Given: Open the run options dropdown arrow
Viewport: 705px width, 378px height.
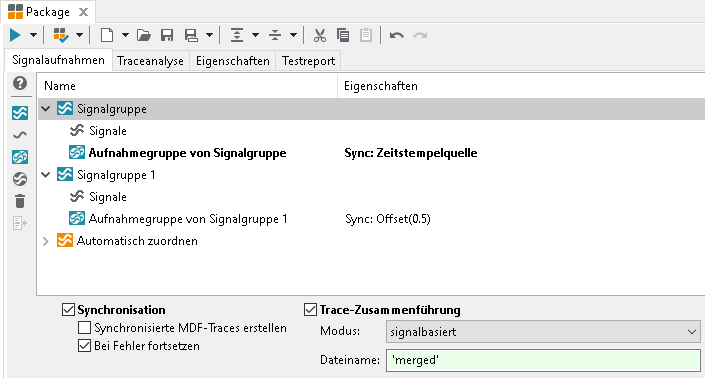Looking at the screenshot, I should pos(33,35).
